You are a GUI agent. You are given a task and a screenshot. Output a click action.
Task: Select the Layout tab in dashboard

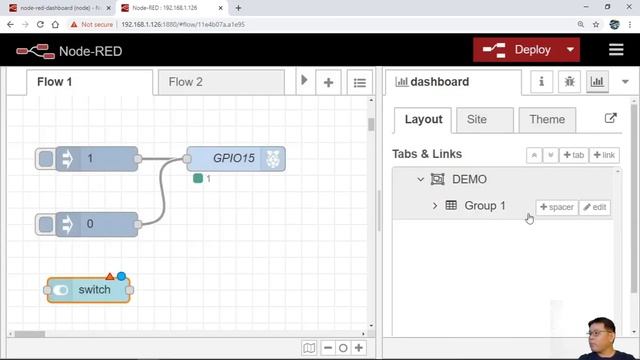tap(423, 120)
